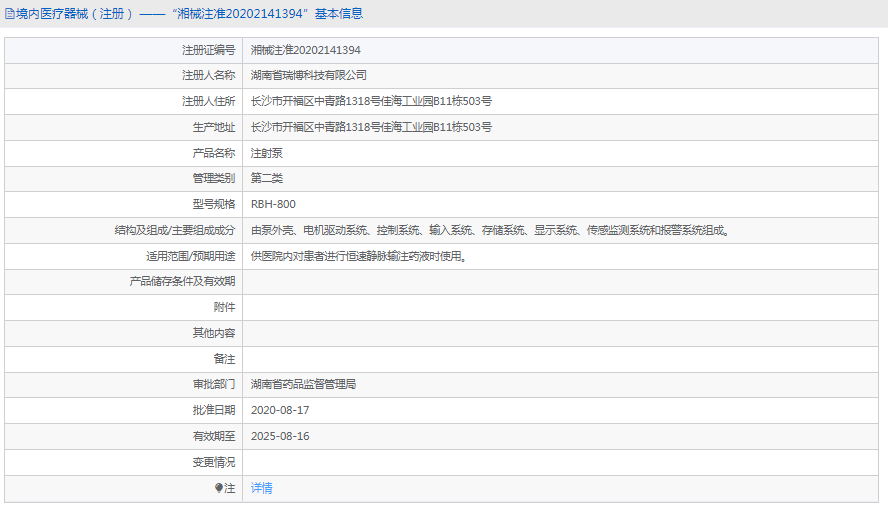Viewport: 888px width, 510px height.
Task: Click the label 生产地址
Action: coord(214,127)
